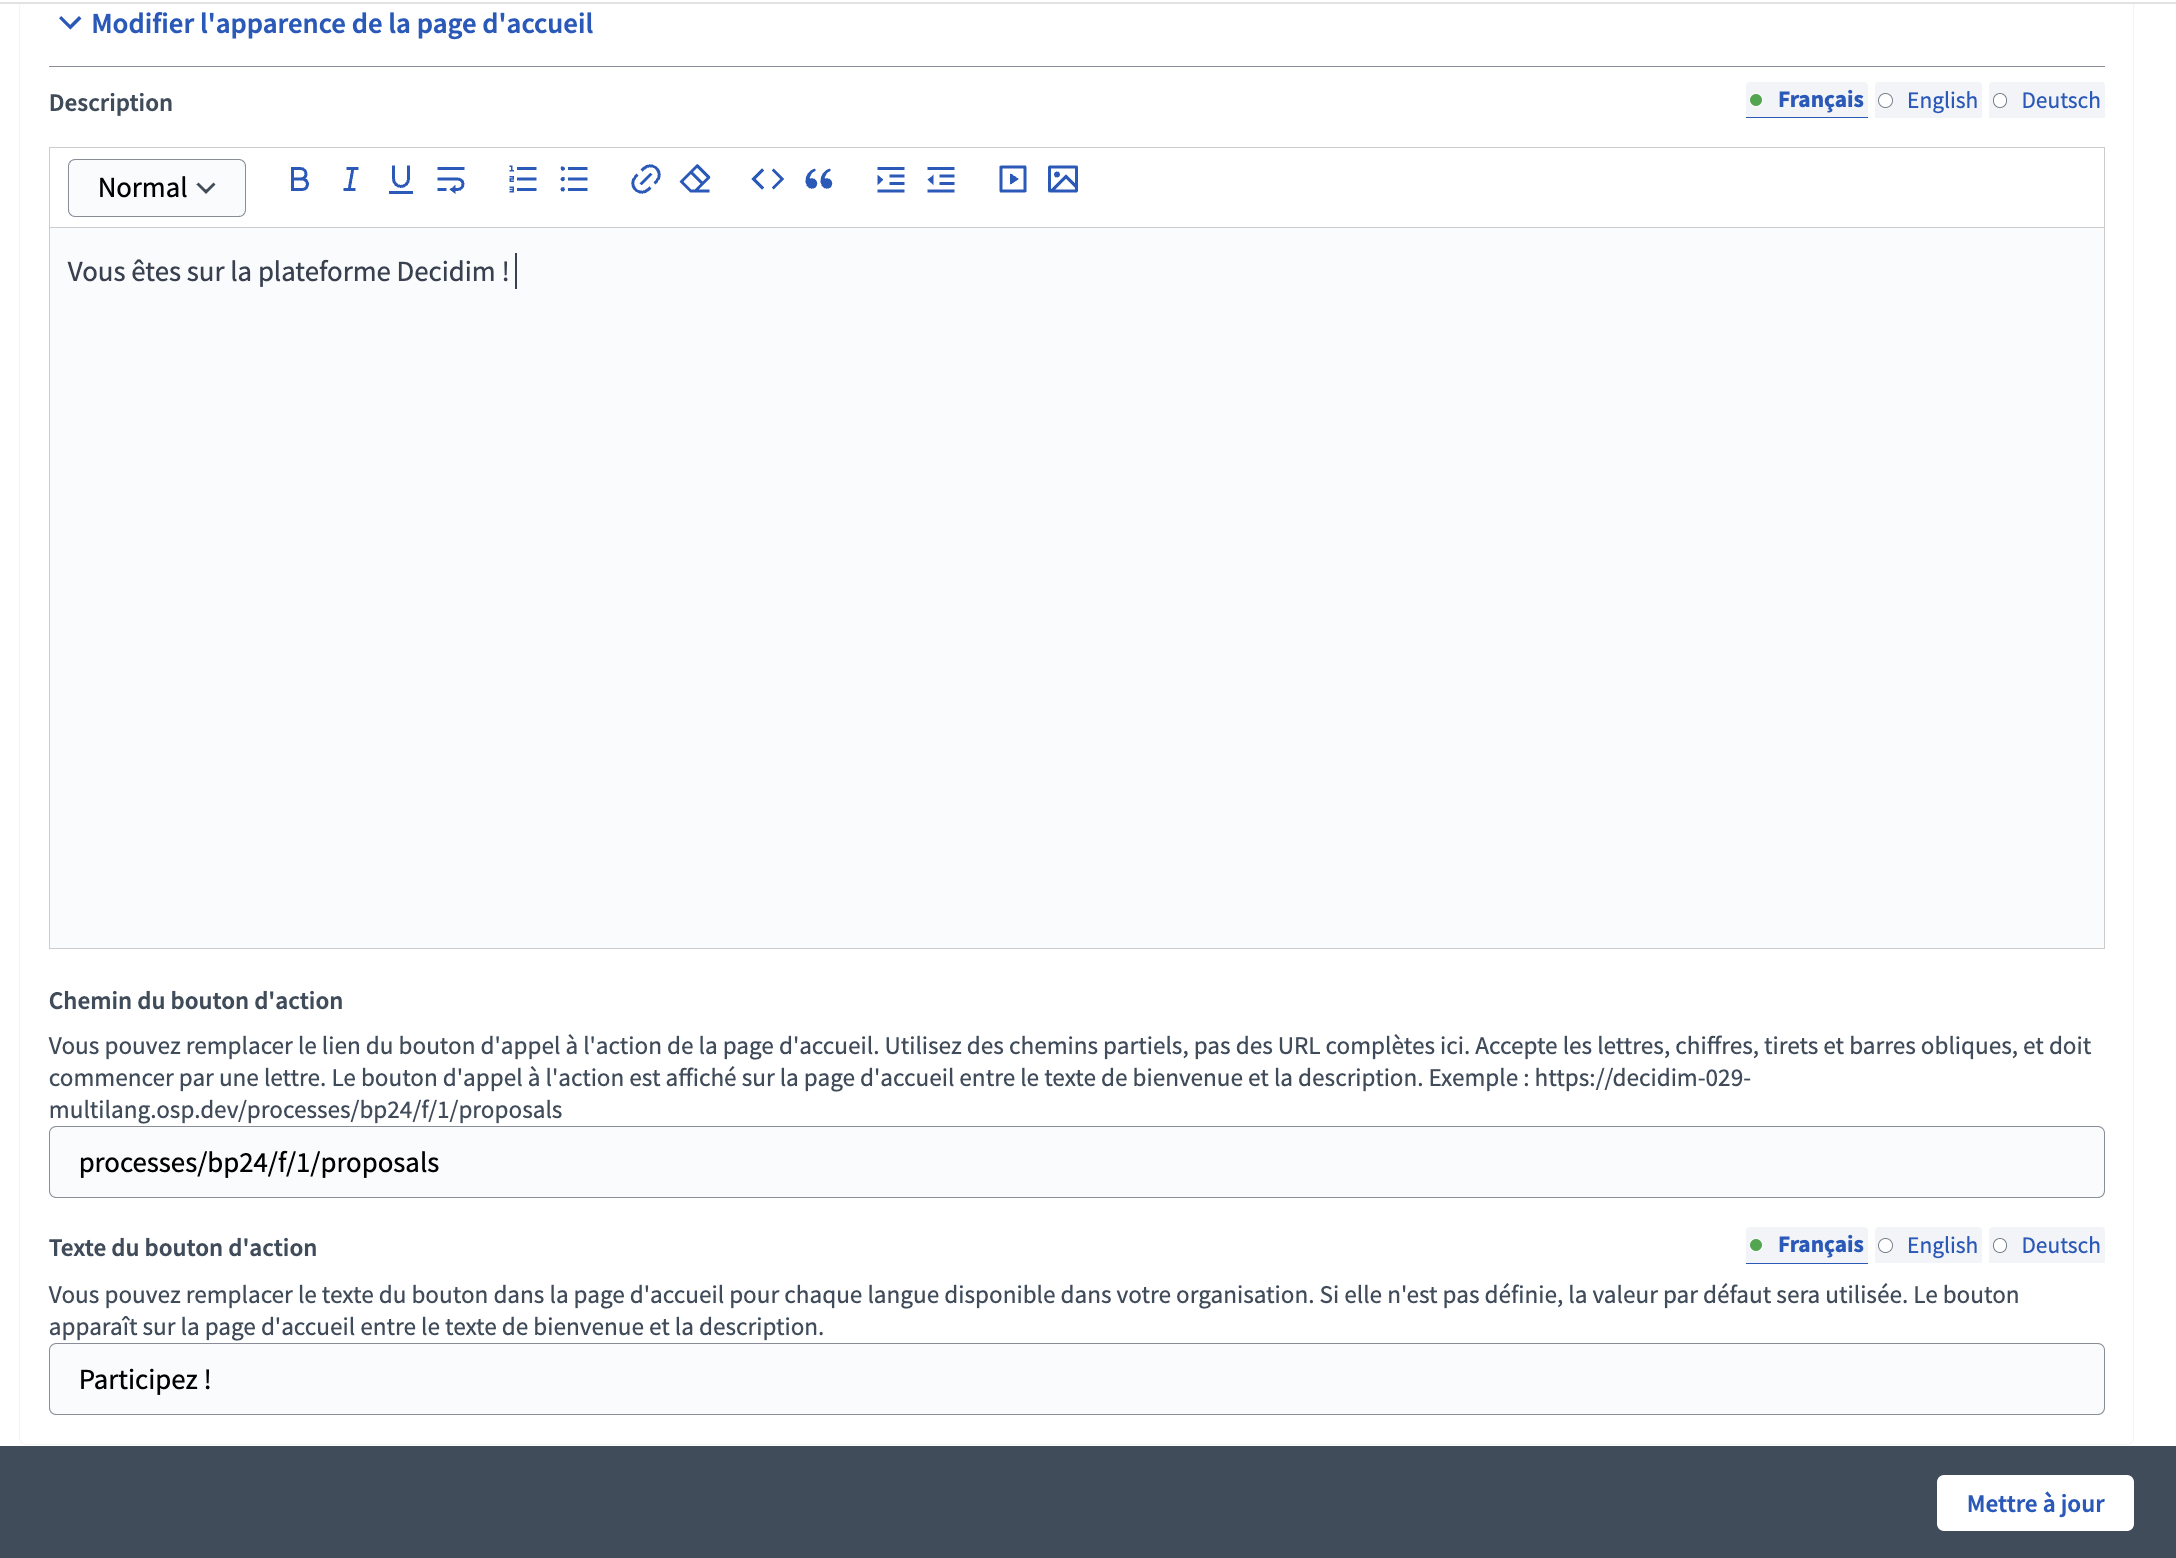
Task: Click the Mettre à jour button
Action: 2034,1503
